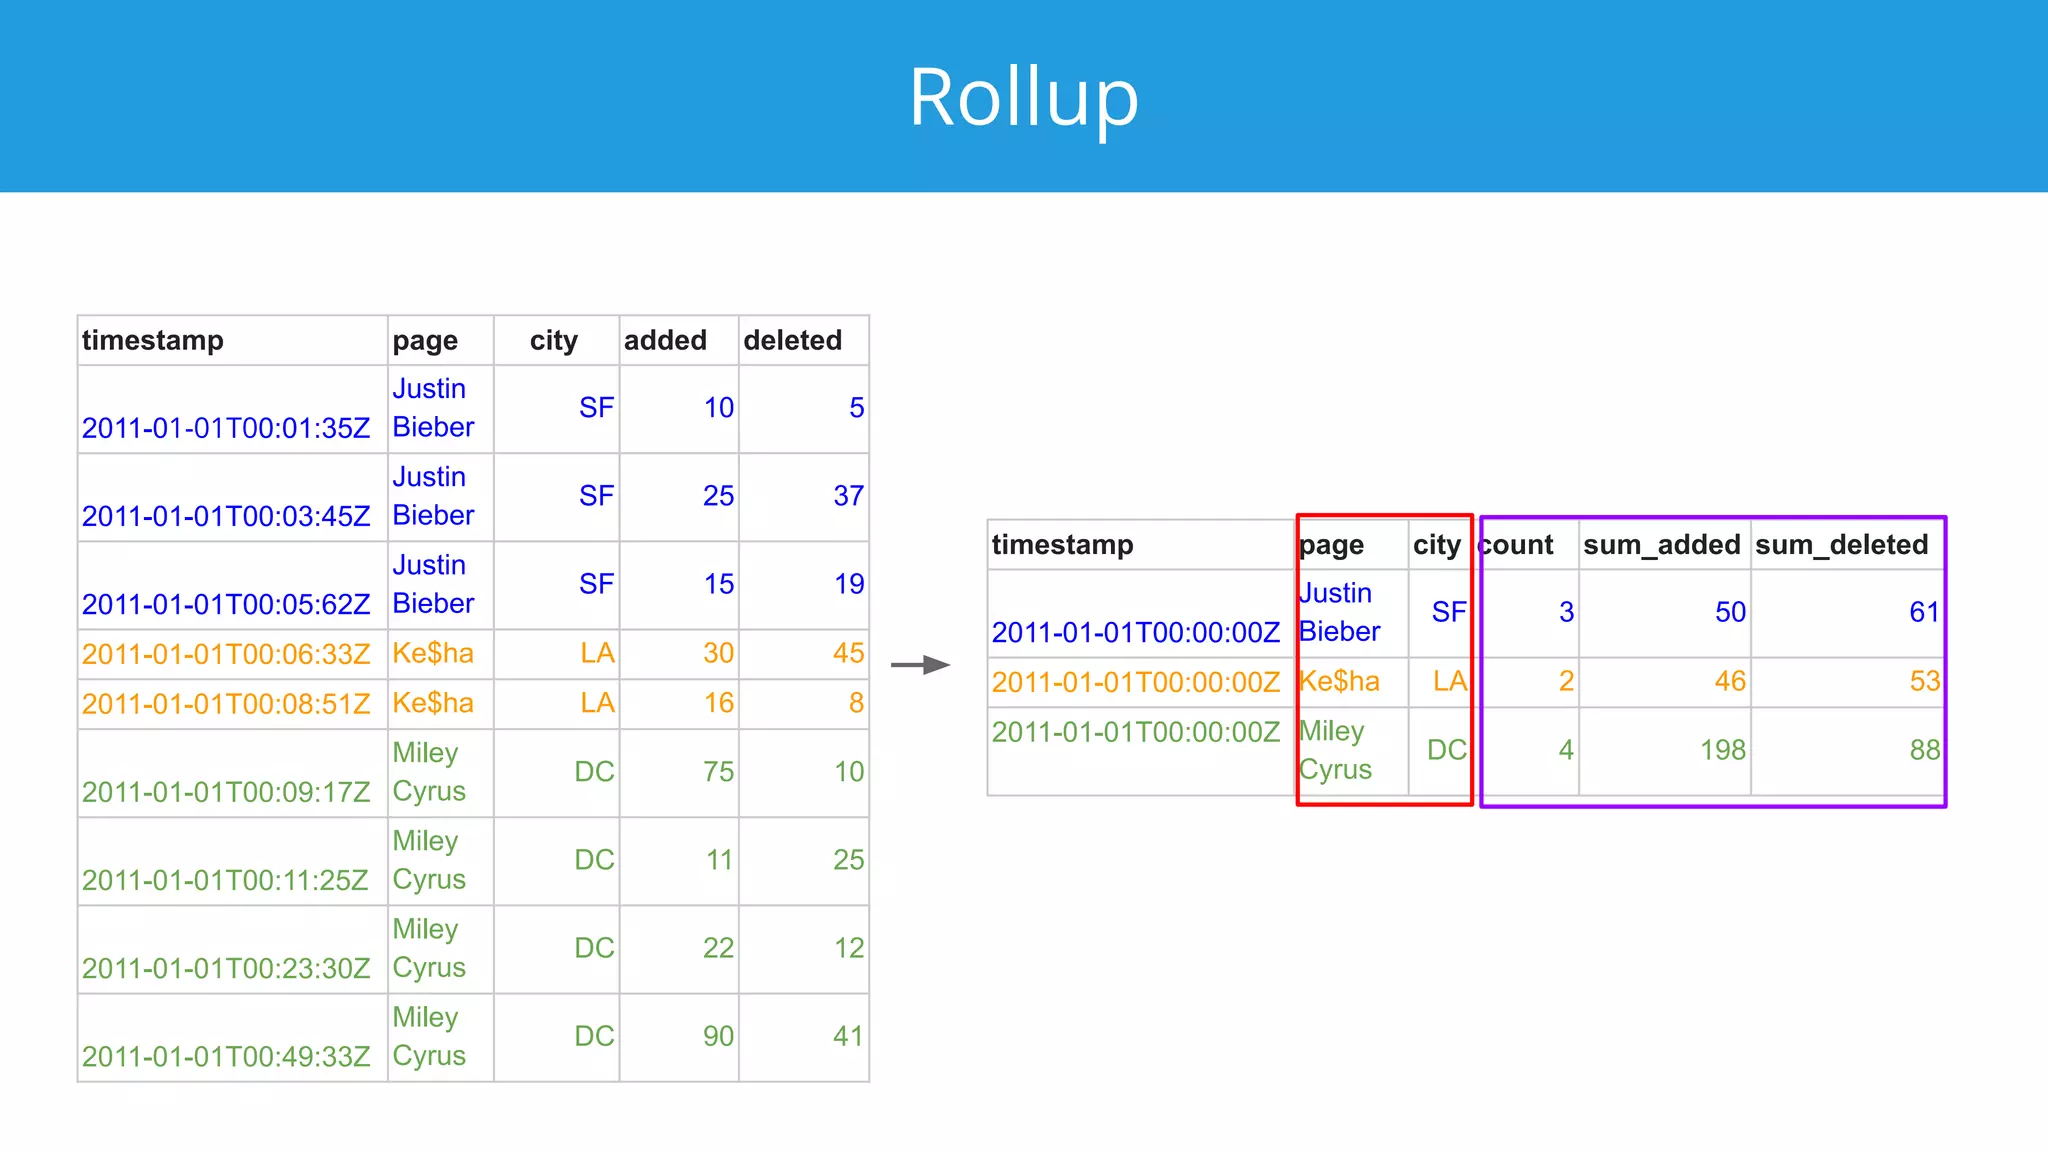Select sum_deleted value 61
The height and width of the screenshot is (1152, 2048).
1925,612
